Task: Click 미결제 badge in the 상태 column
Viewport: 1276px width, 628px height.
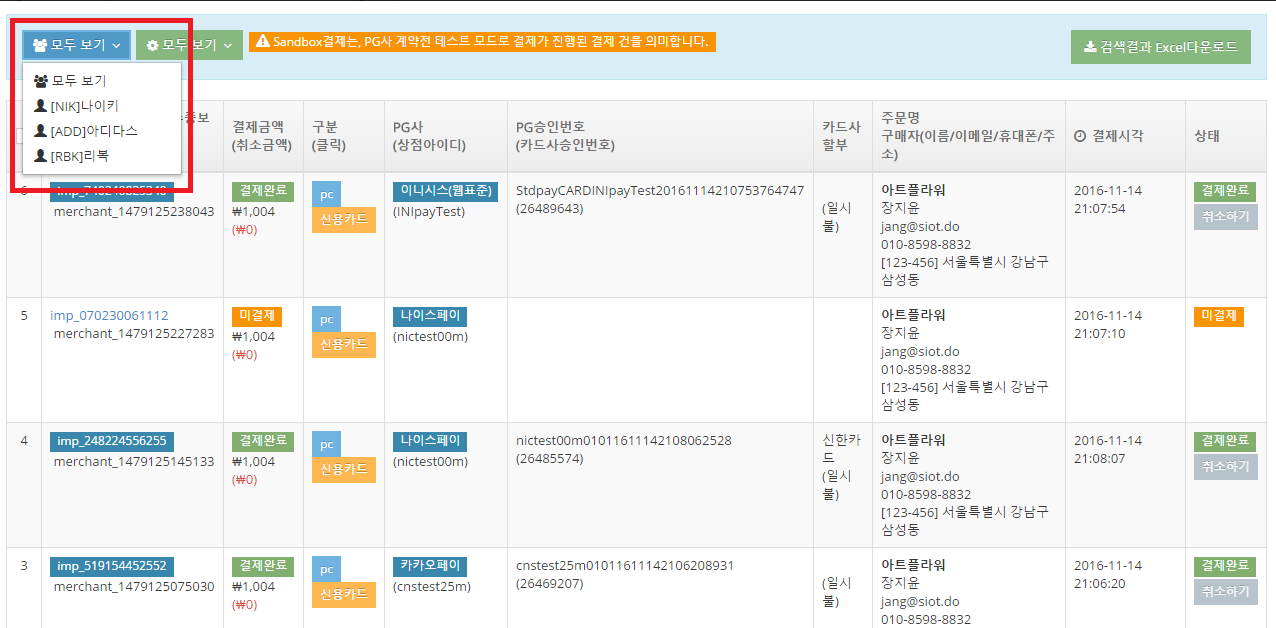Action: tap(1218, 316)
